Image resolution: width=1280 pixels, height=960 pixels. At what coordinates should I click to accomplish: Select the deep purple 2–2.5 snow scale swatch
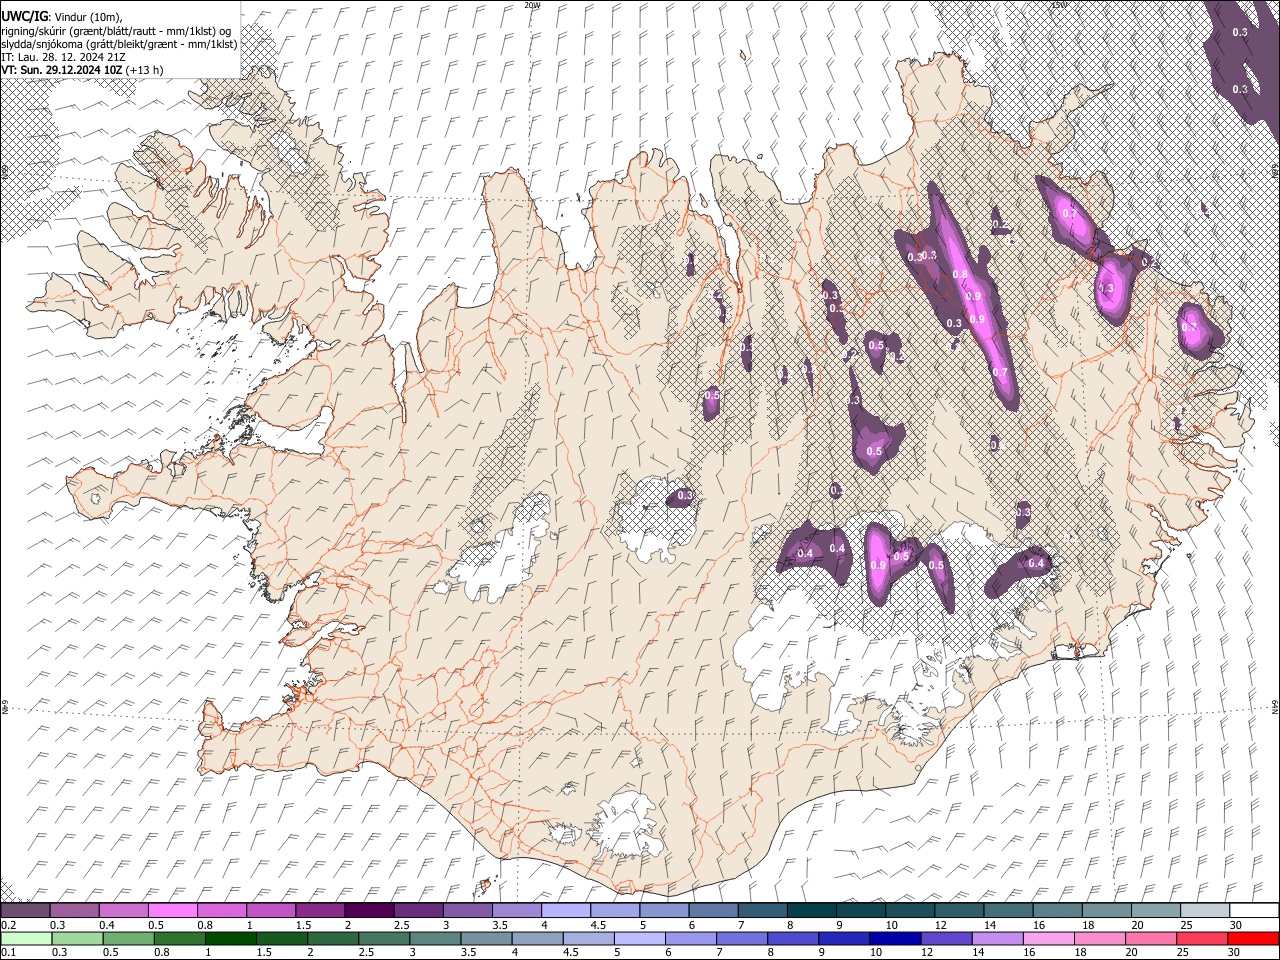click(x=369, y=910)
